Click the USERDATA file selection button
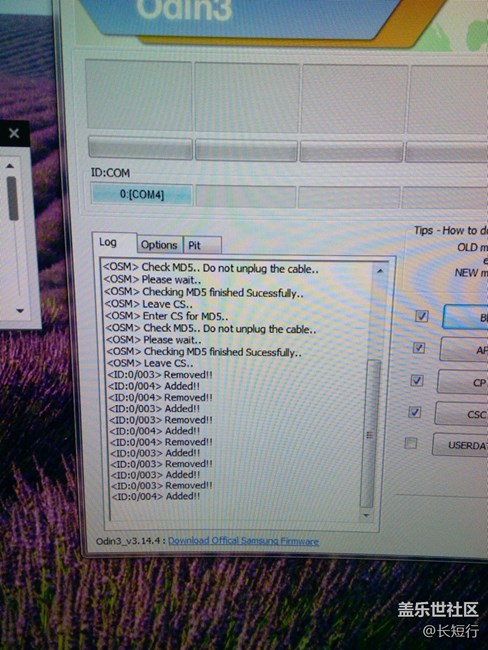The width and height of the screenshot is (488, 650). coord(460,445)
